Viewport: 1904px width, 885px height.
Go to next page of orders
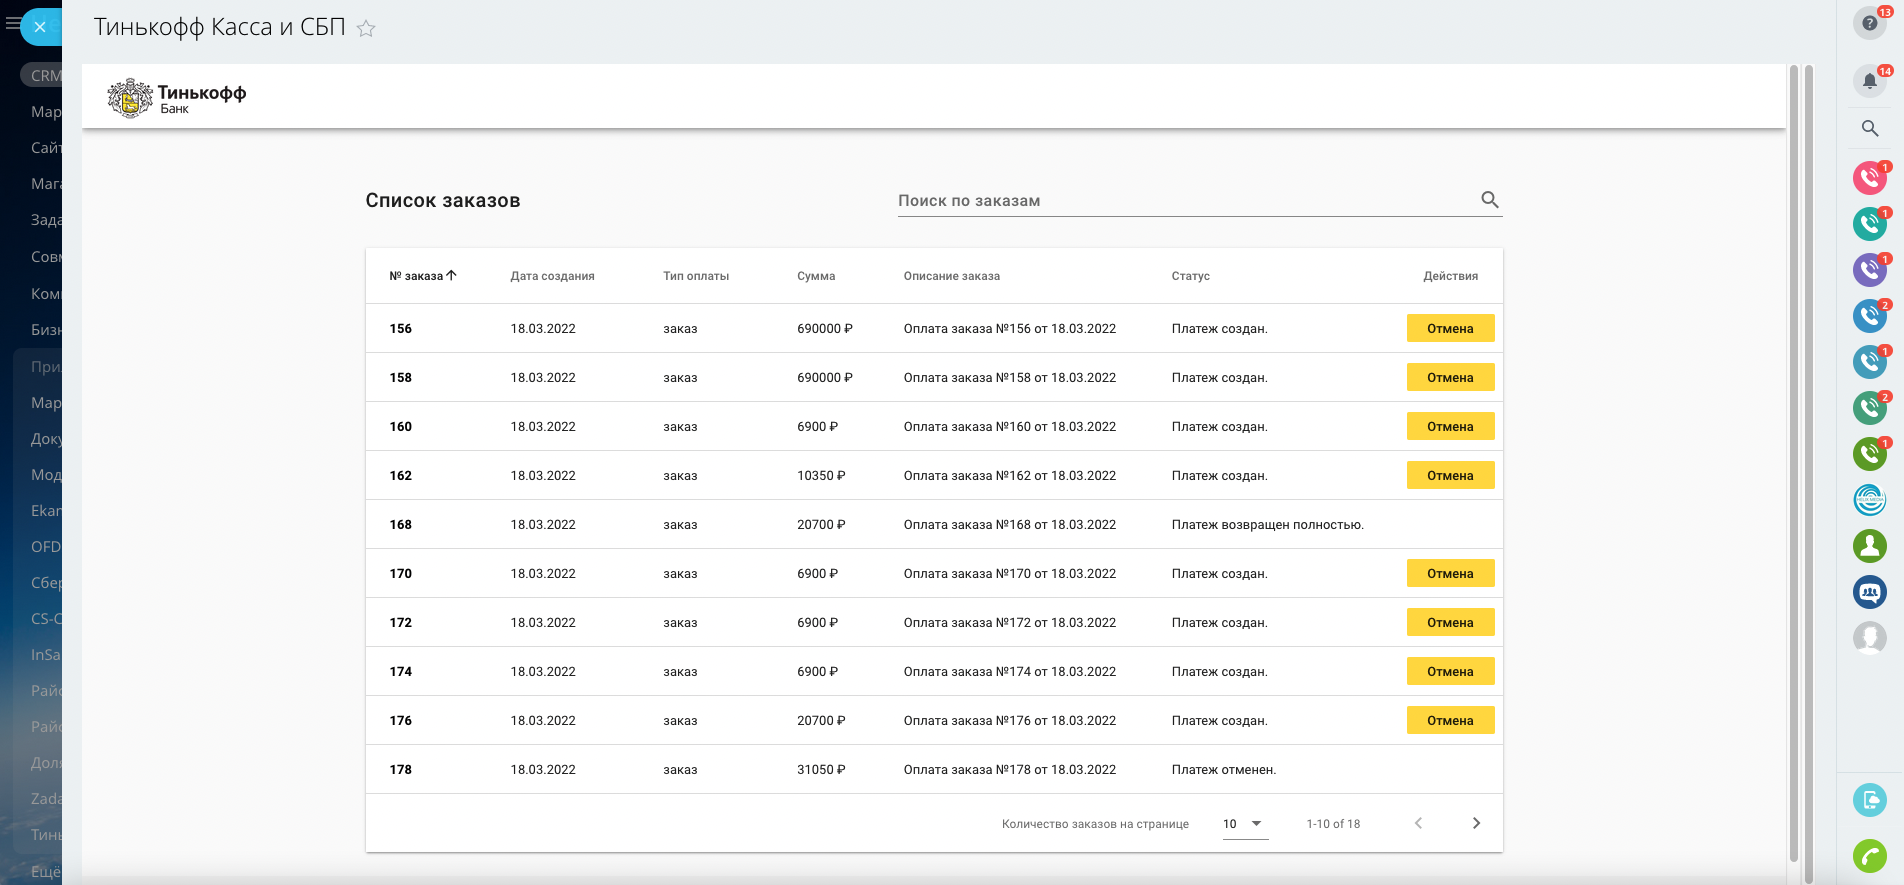pyautogui.click(x=1476, y=823)
